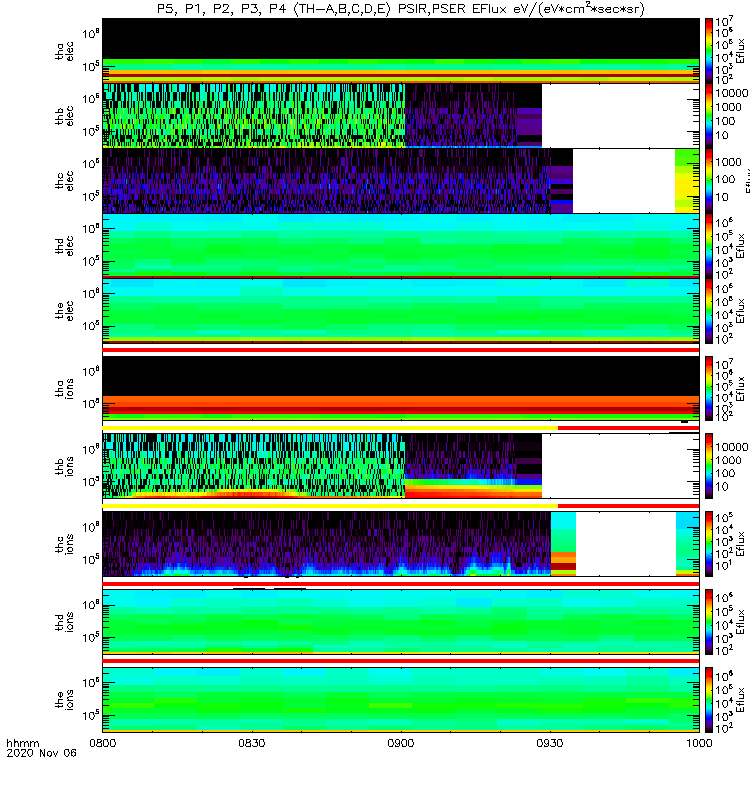Pick the color bar beside thc elec panel
This screenshot has height=800, width=750.
[x=709, y=181]
